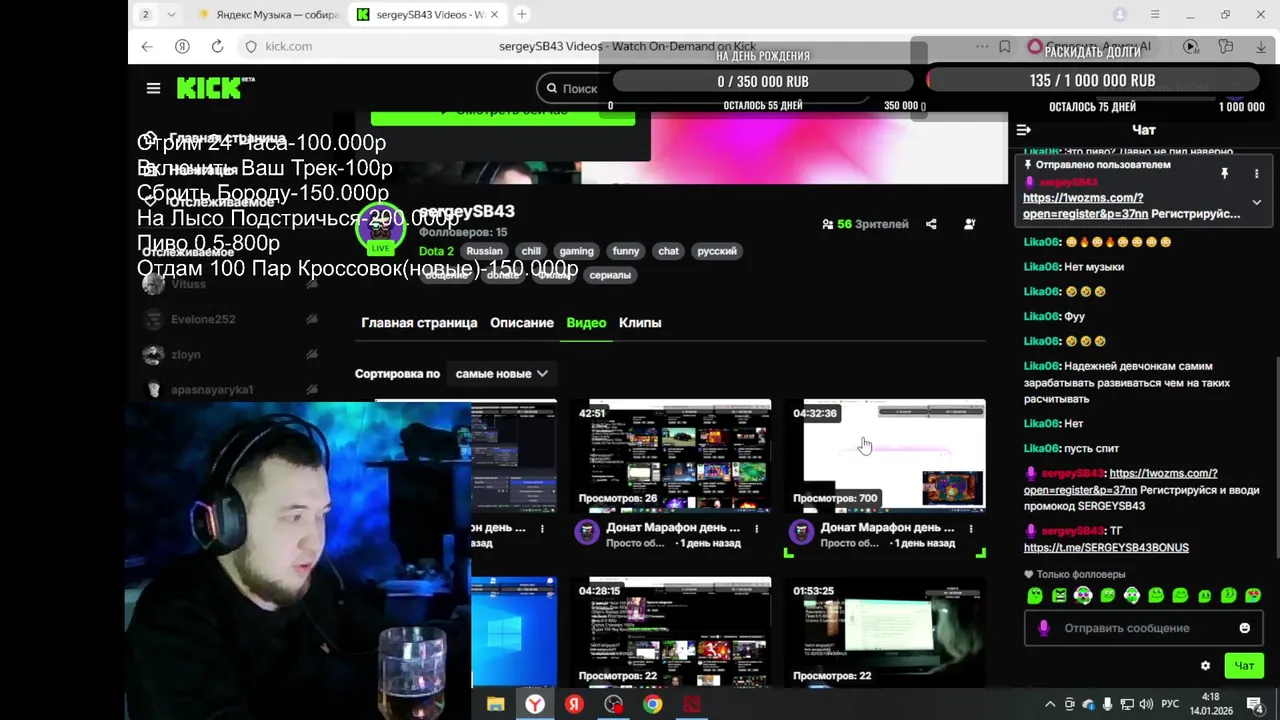
Task: Click the green KICK logo
Action: (x=214, y=88)
